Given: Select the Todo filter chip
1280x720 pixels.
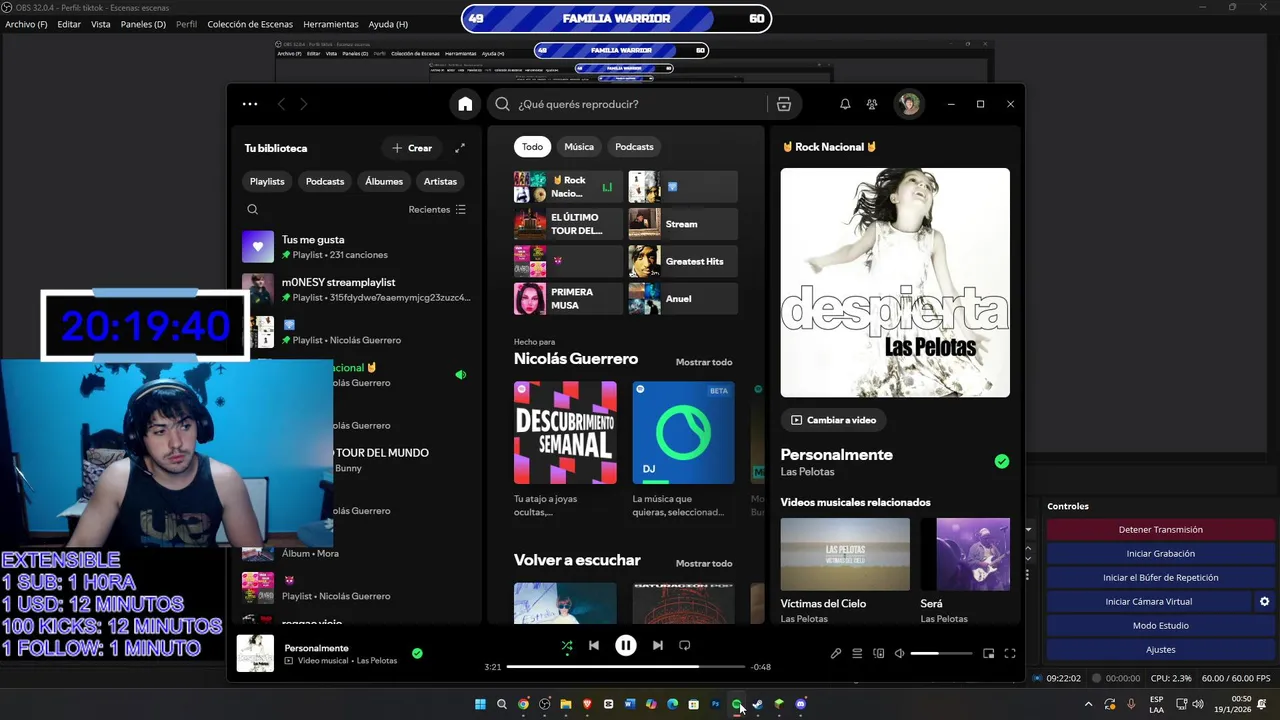Looking at the screenshot, I should (533, 147).
